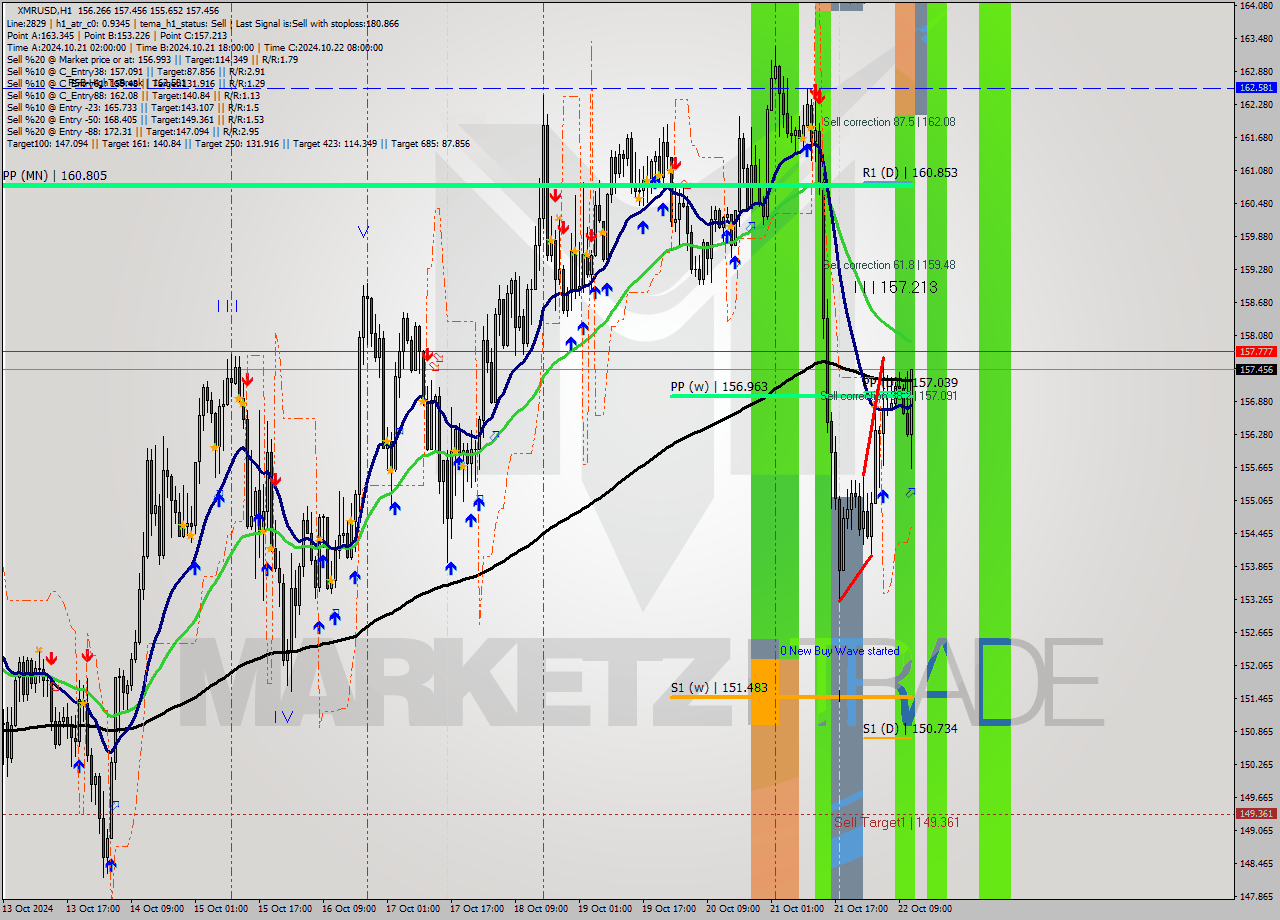
Task: Click 'Sell correction 61.8 | 159.48' label
Action: (x=889, y=265)
